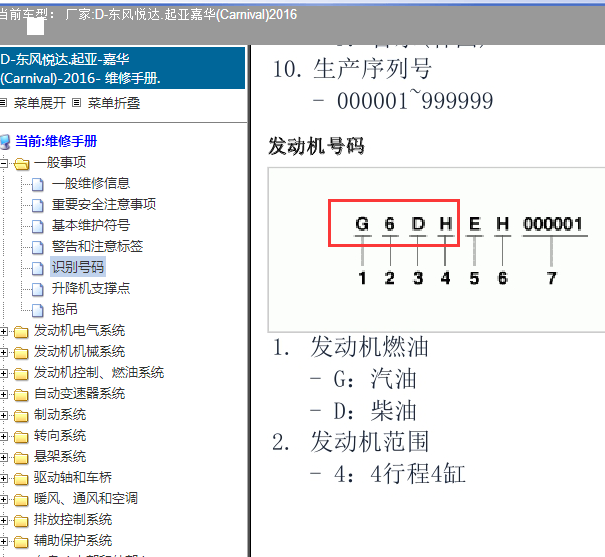Select the 发动机机械系统 label
The width and height of the screenshot is (605, 557).
point(79,351)
